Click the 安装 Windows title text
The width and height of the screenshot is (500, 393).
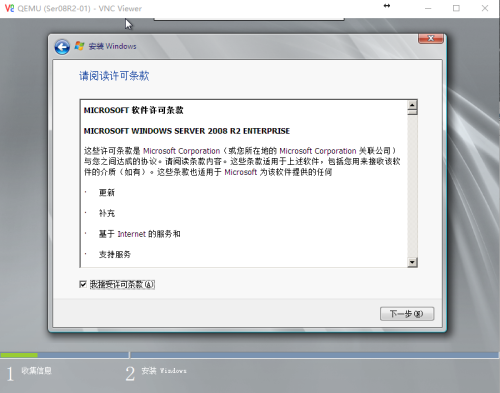pyautogui.click(x=112, y=46)
